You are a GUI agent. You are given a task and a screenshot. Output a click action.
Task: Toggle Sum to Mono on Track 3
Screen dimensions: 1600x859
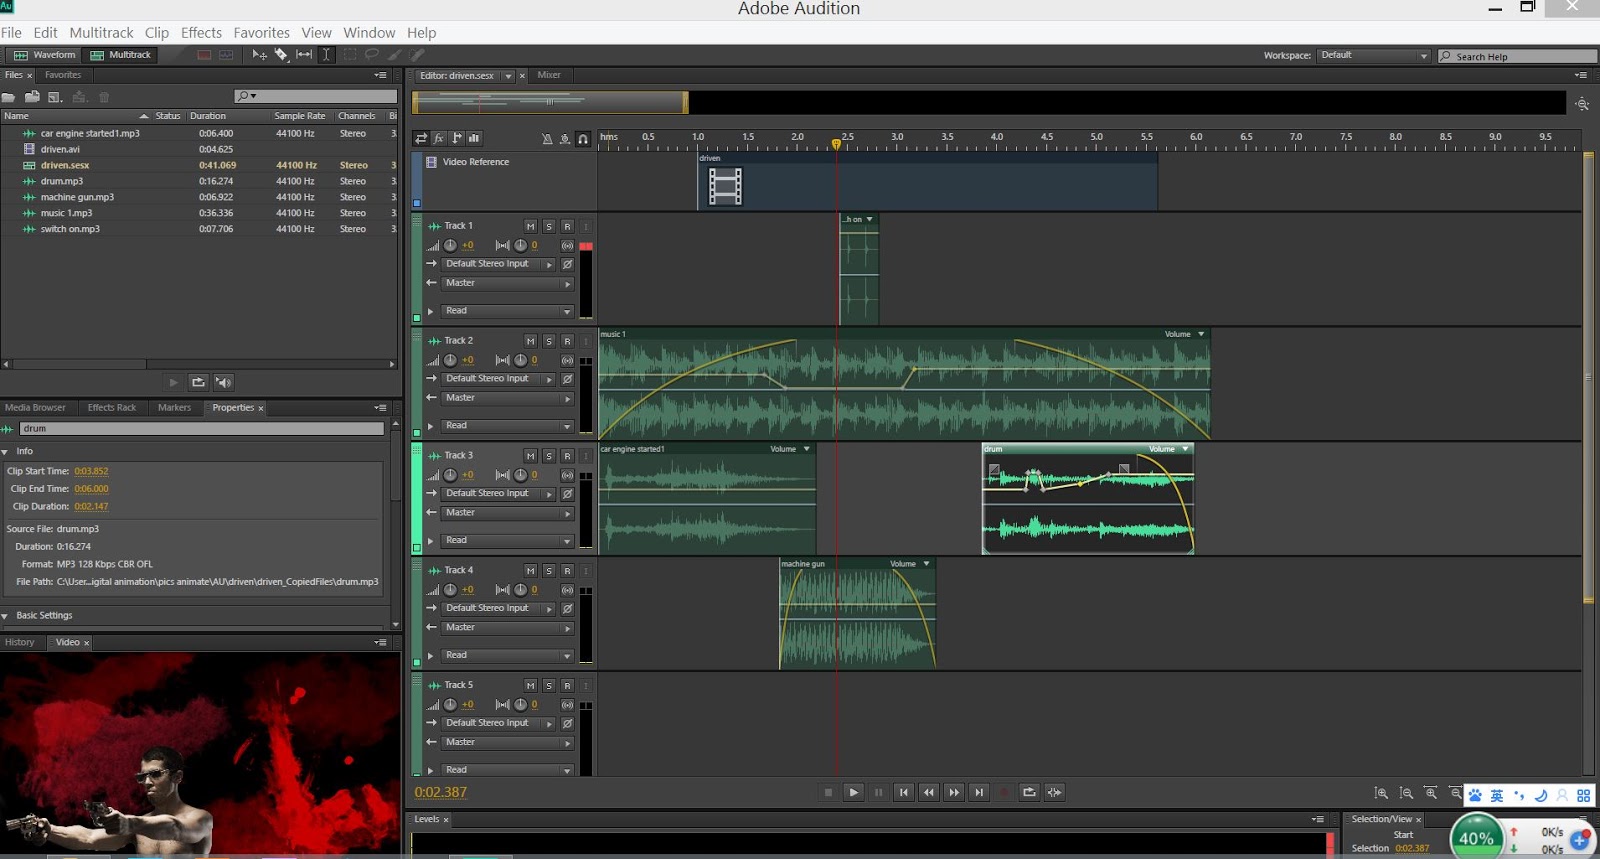coord(567,475)
